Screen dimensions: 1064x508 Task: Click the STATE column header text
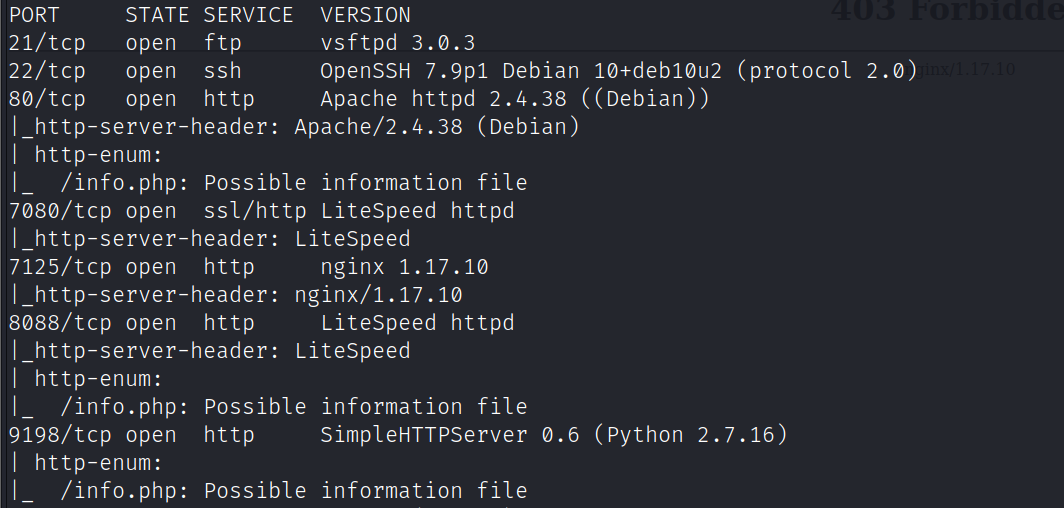coord(158,15)
